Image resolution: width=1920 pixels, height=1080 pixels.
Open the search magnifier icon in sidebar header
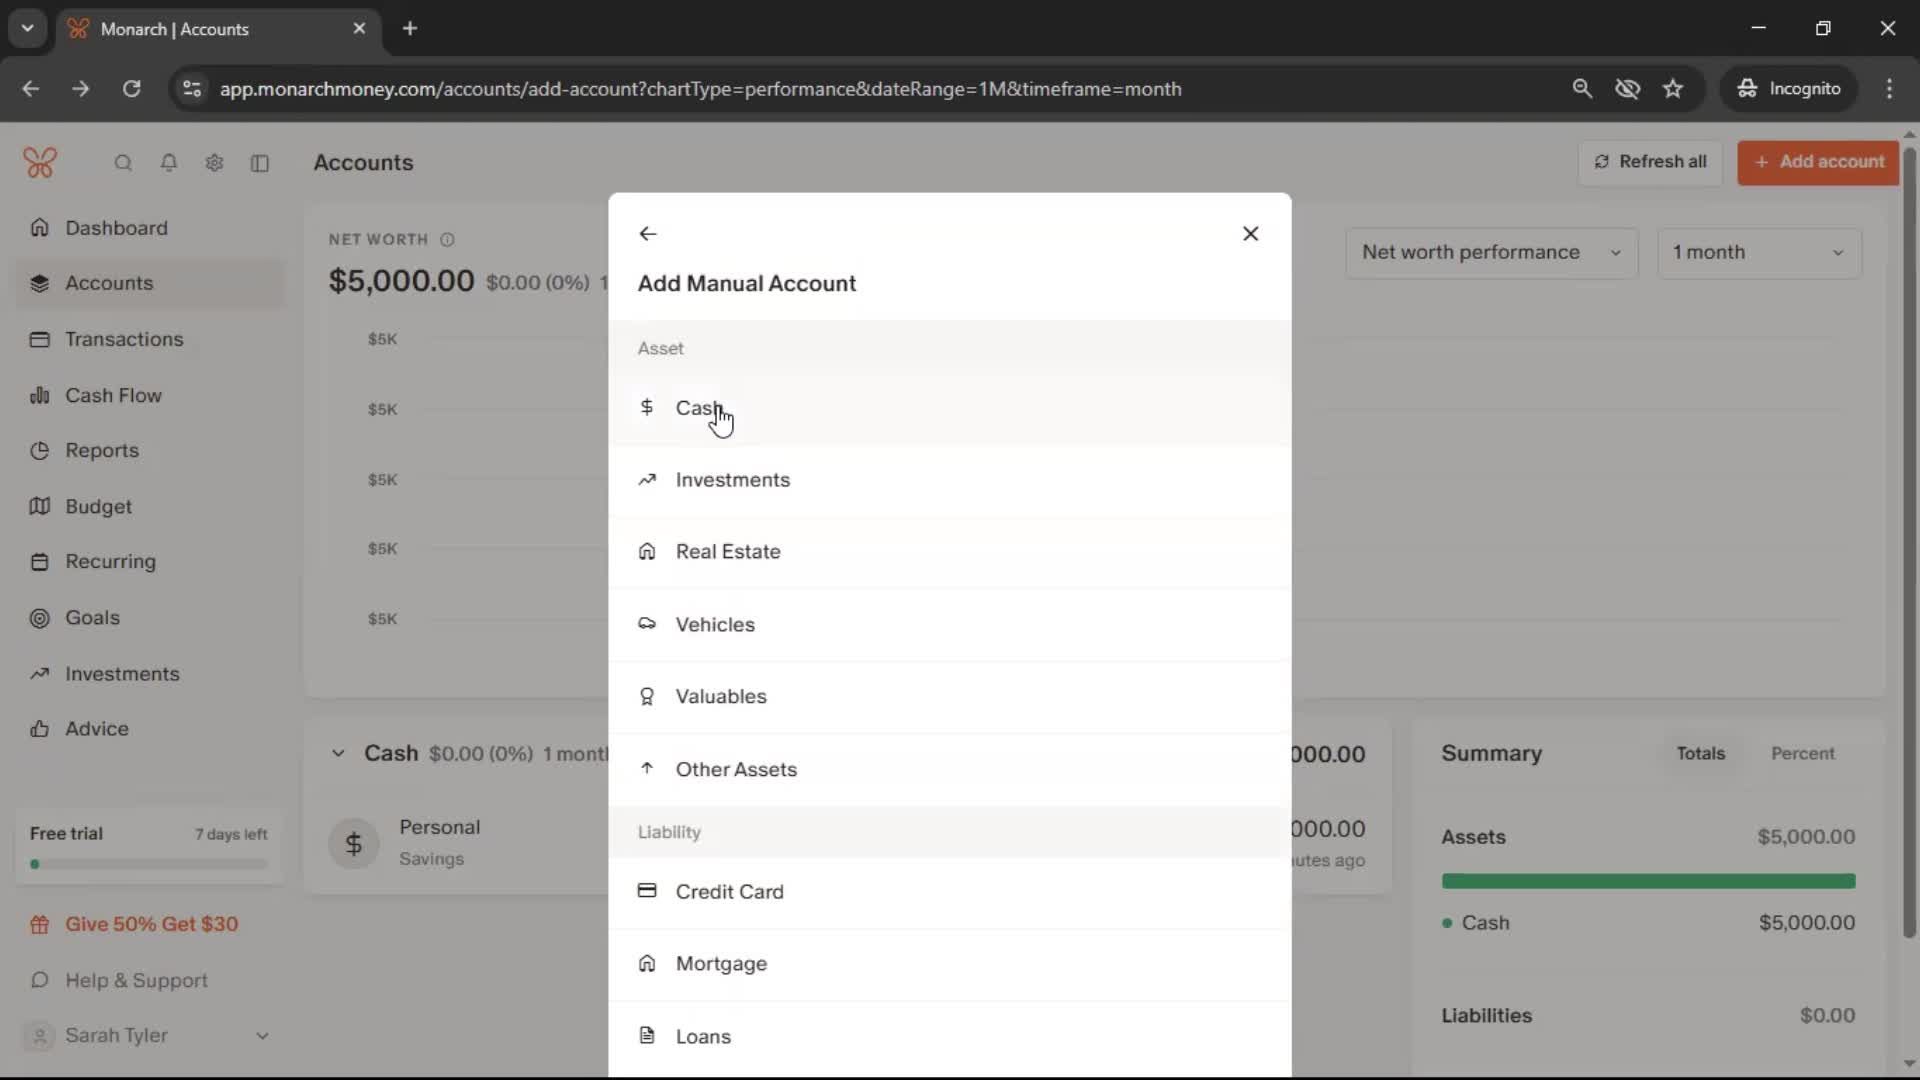(123, 163)
